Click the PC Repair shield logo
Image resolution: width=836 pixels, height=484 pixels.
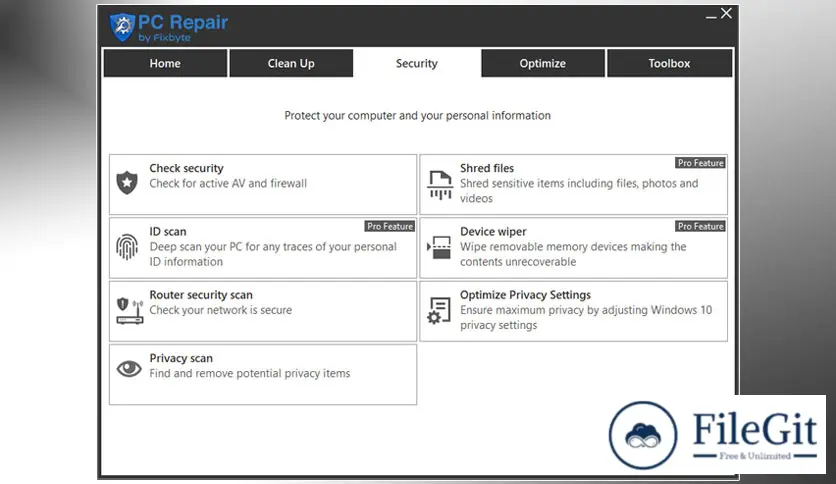click(x=122, y=27)
